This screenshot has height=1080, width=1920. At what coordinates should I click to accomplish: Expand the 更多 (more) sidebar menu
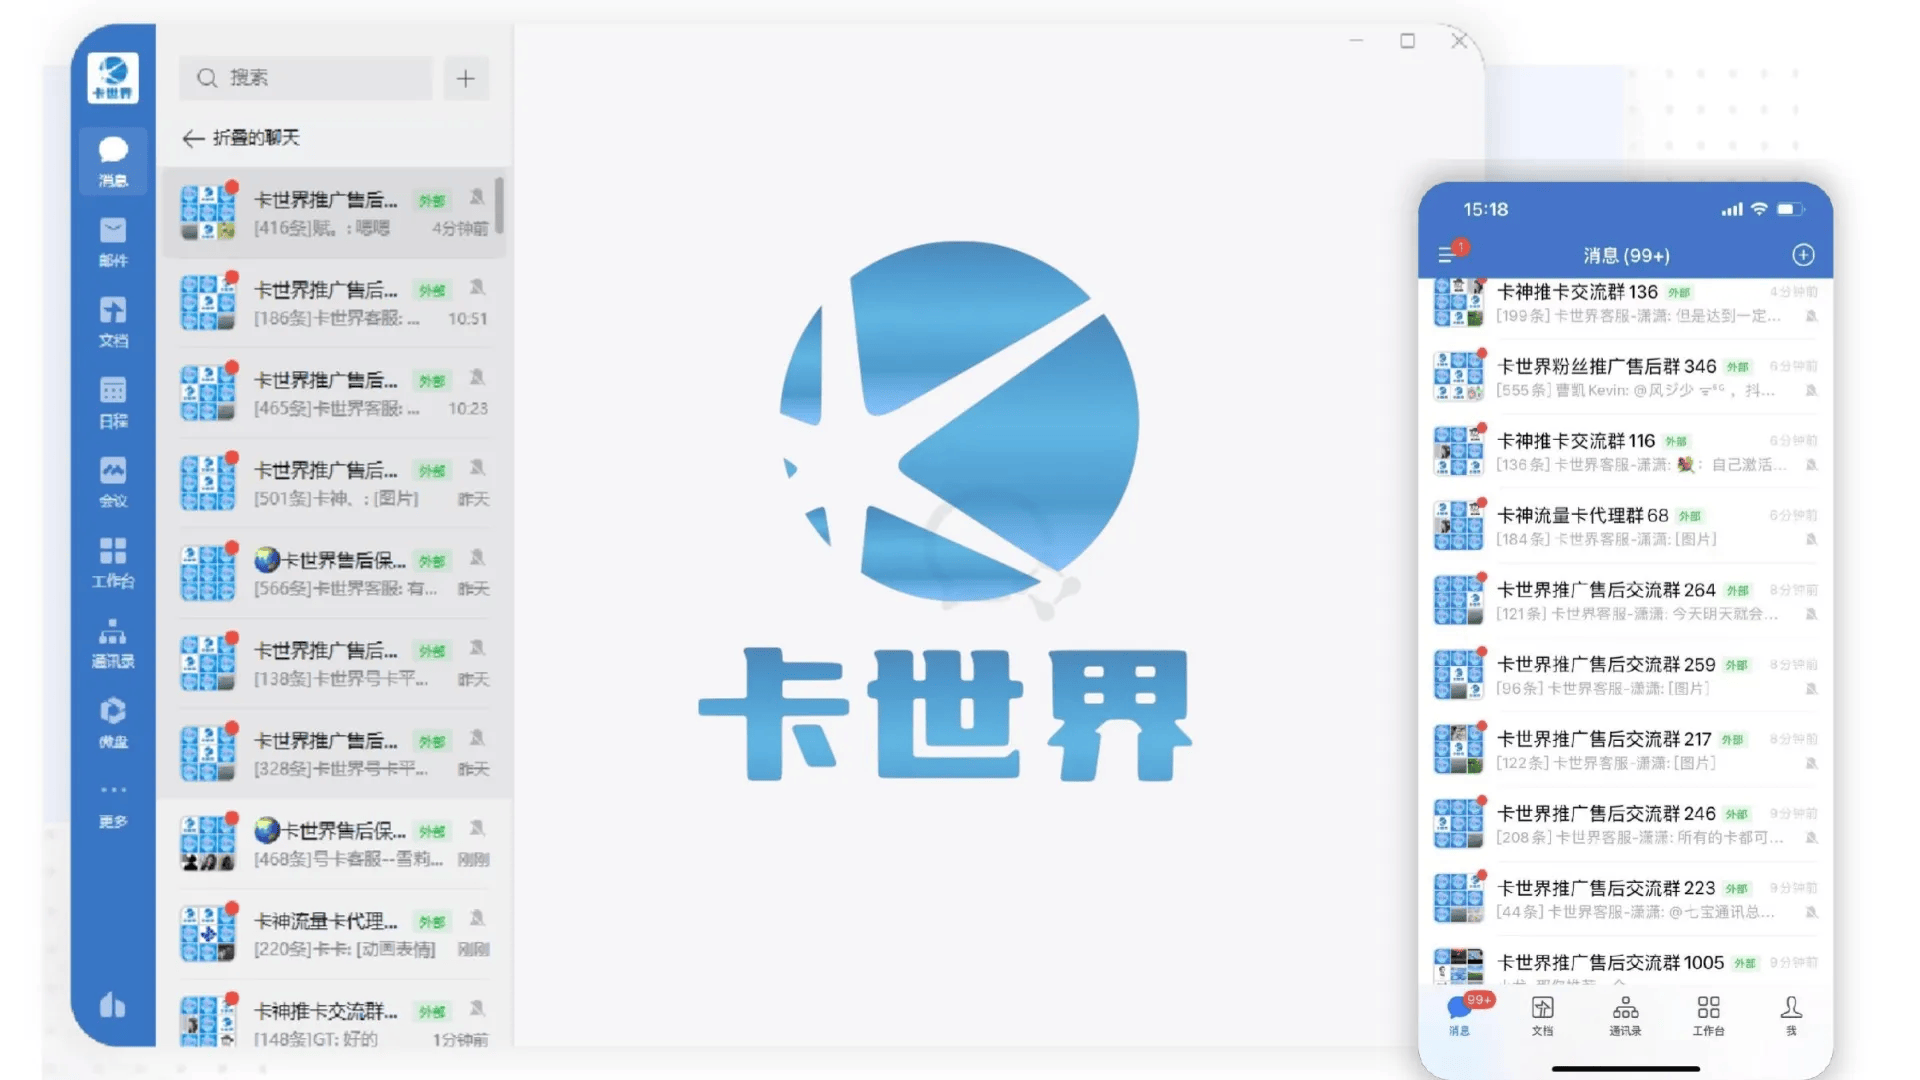(113, 802)
